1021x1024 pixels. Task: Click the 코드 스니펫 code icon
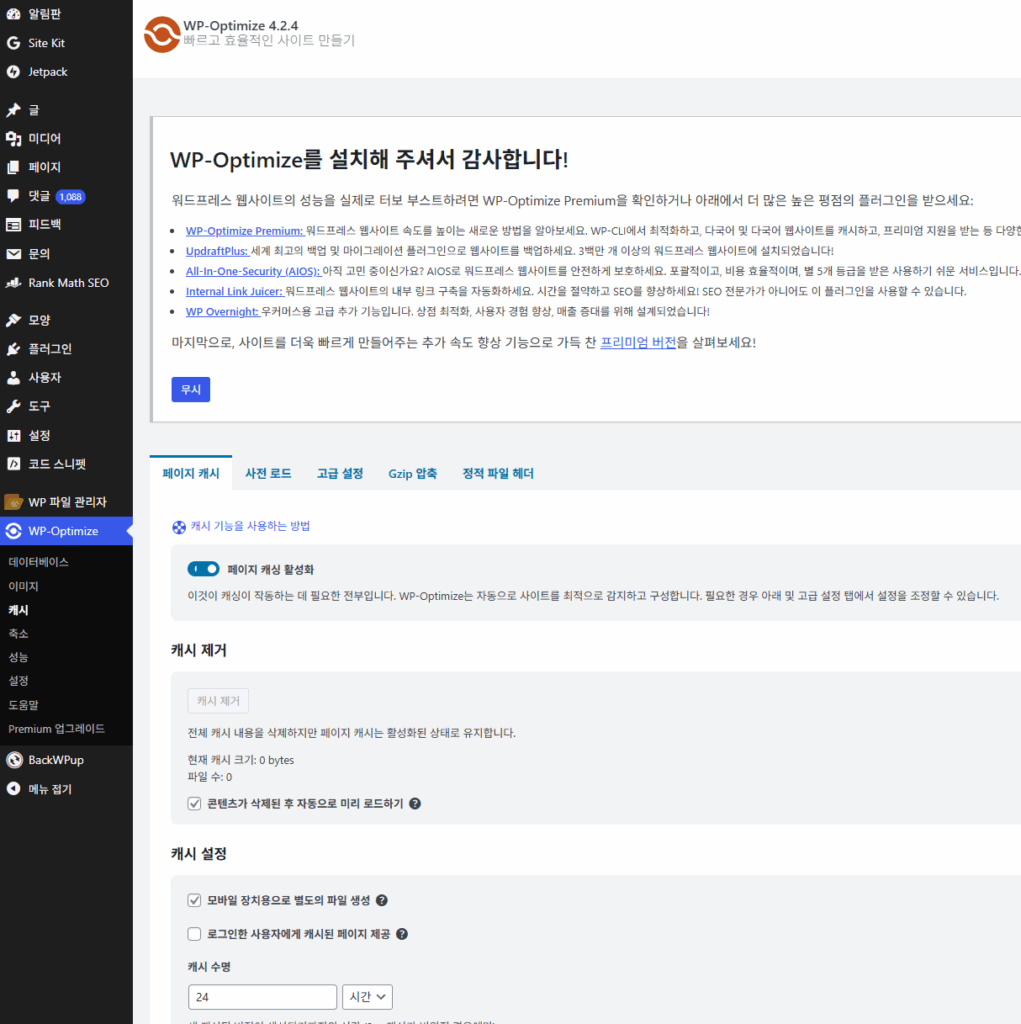point(13,464)
